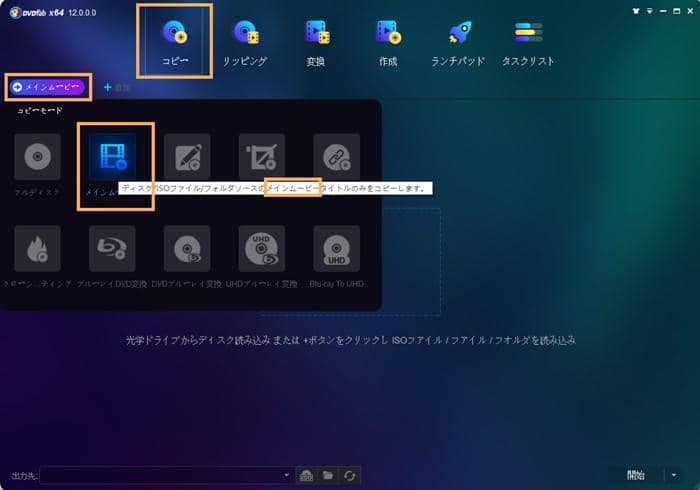Viewport: 700px width, 490px height.
Task: Open the 変換 (Convert) module
Action: click(x=316, y=43)
